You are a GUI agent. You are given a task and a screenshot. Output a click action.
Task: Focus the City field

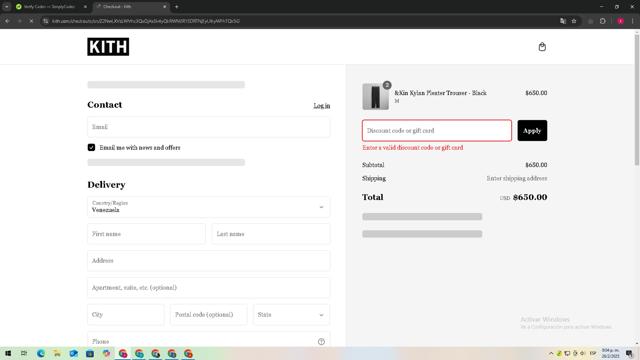coord(126,315)
